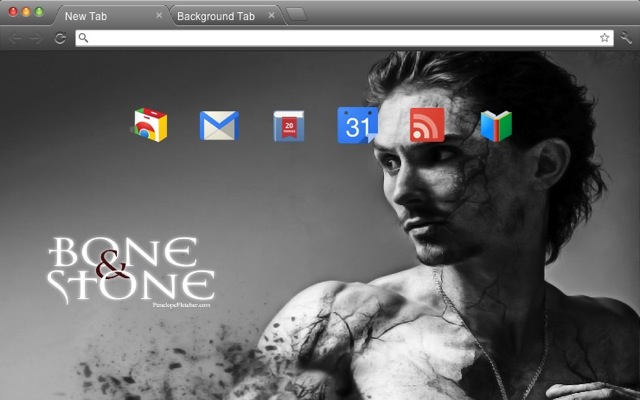Click the forward navigation arrow
640x400 pixels.
[37, 38]
